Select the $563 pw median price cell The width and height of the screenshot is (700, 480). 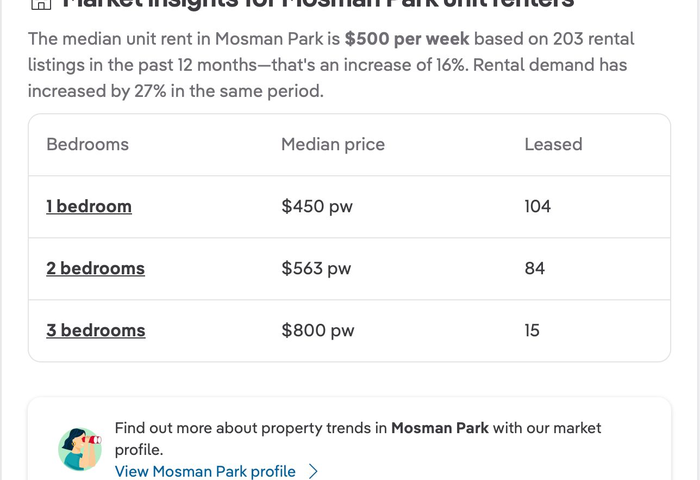pos(316,268)
